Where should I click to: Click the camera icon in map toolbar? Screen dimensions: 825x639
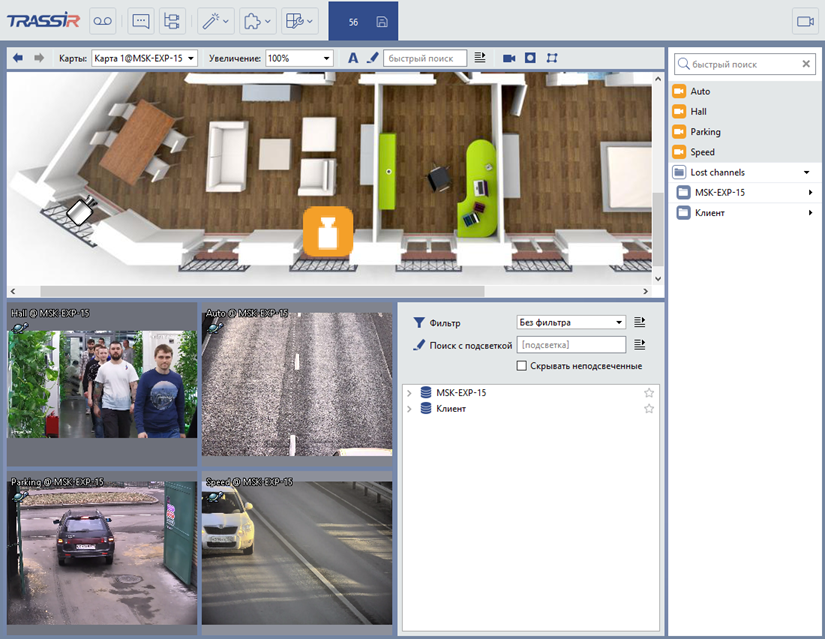509,58
